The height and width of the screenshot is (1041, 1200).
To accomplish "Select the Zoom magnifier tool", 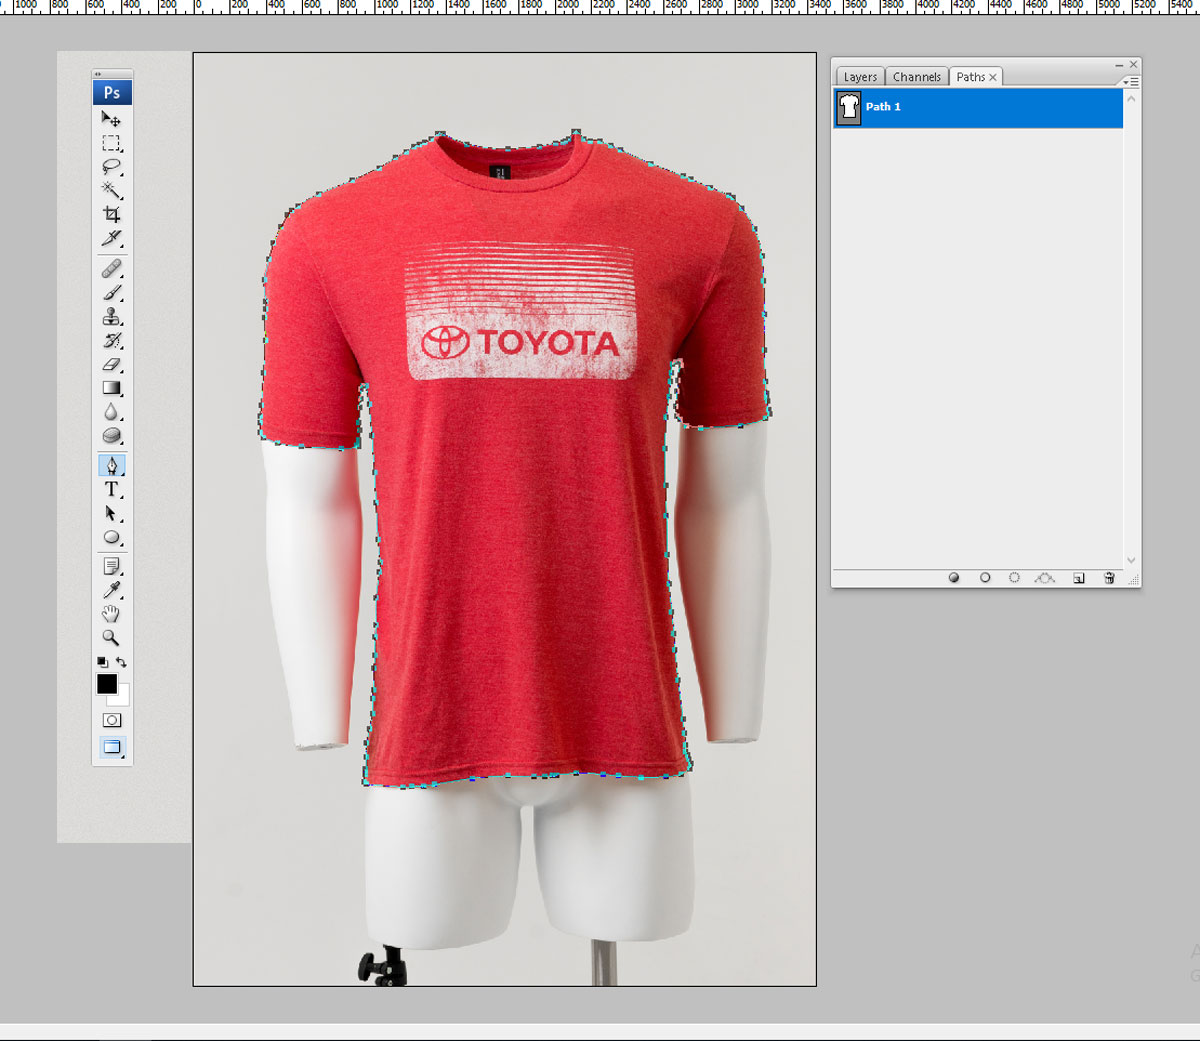I will [111, 638].
